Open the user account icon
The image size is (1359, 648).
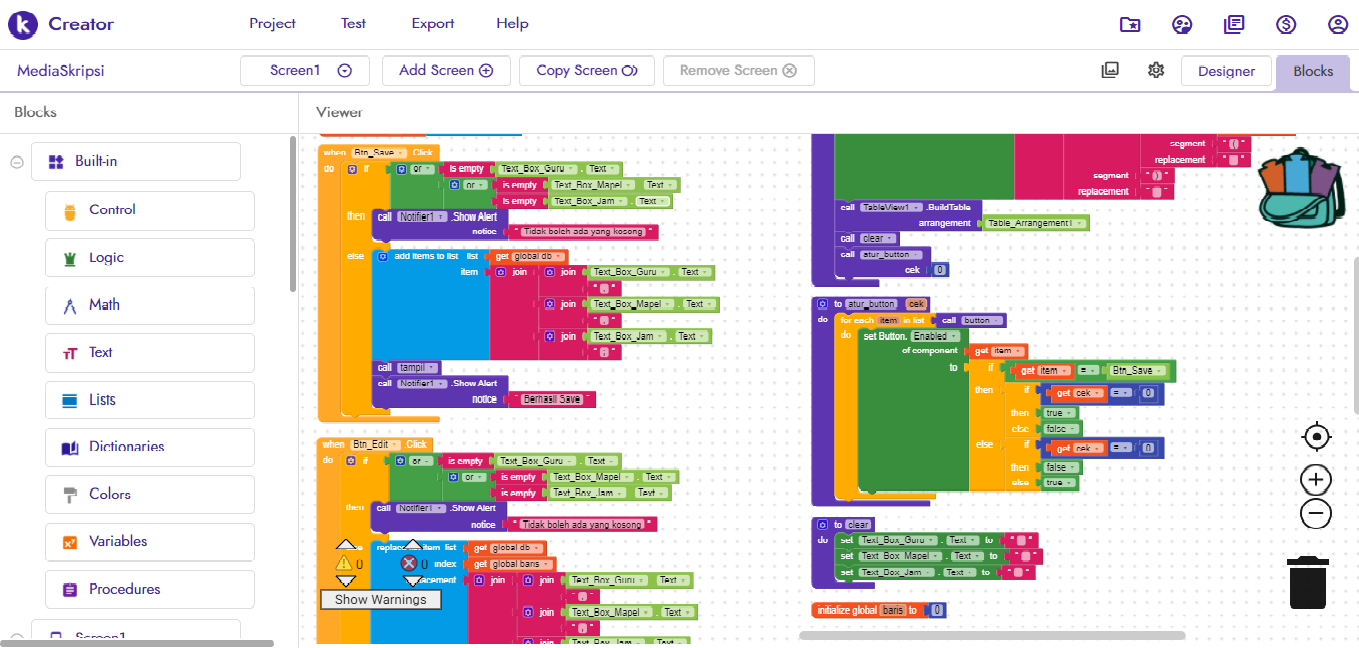(x=1338, y=25)
